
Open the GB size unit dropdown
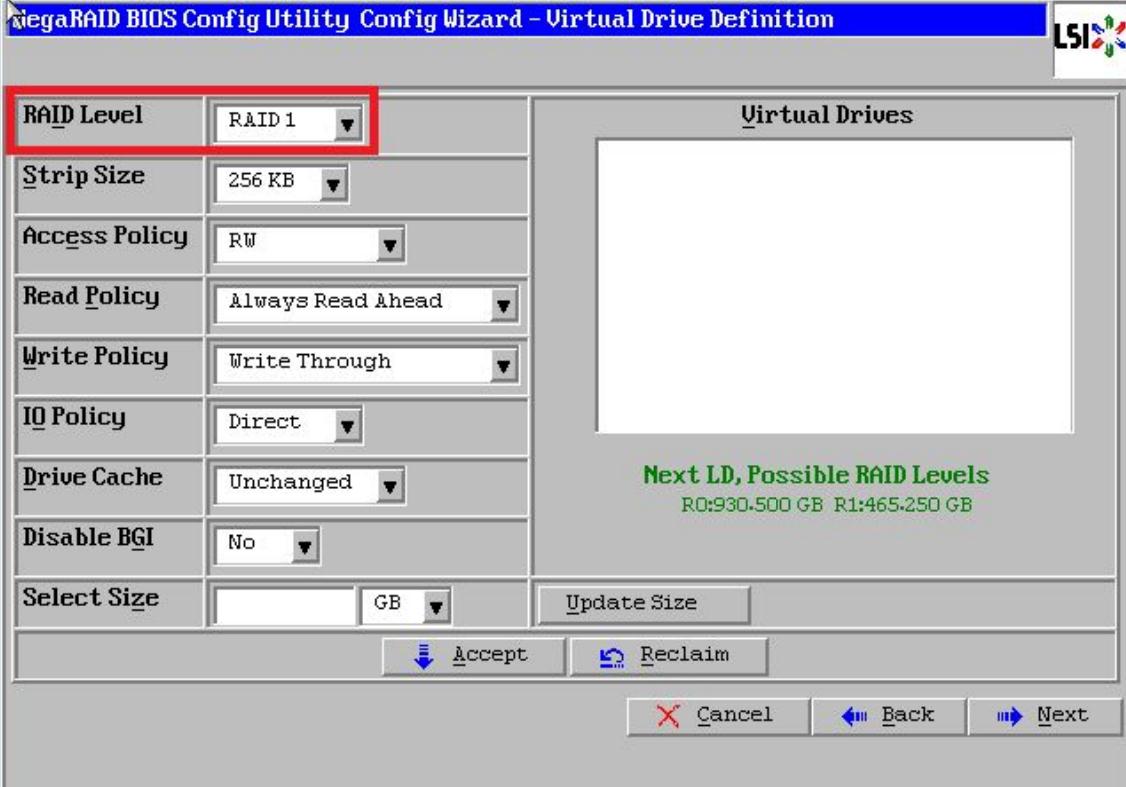point(405,605)
